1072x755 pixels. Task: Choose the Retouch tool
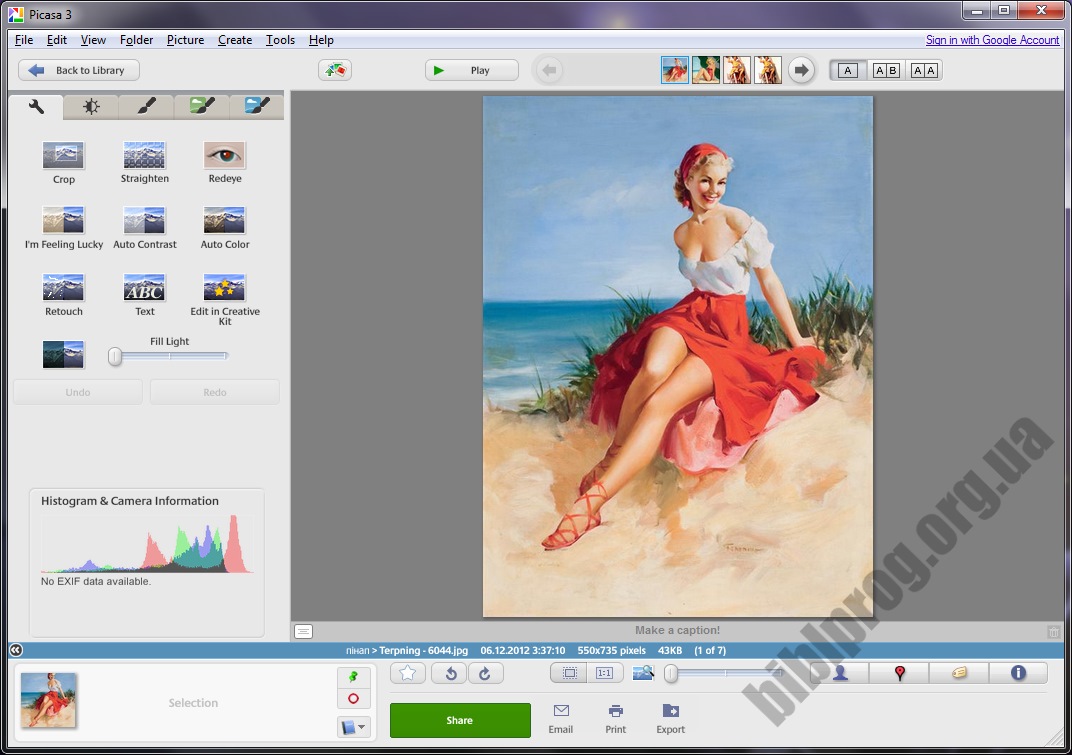pos(64,288)
